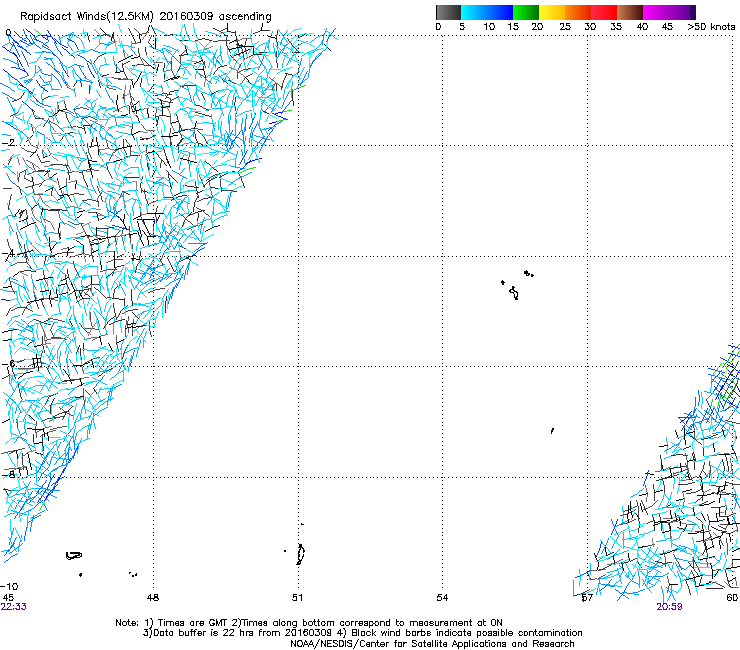Click the "57" longitude label on the bottom axis
This screenshot has height=650, width=740.
(x=587, y=598)
